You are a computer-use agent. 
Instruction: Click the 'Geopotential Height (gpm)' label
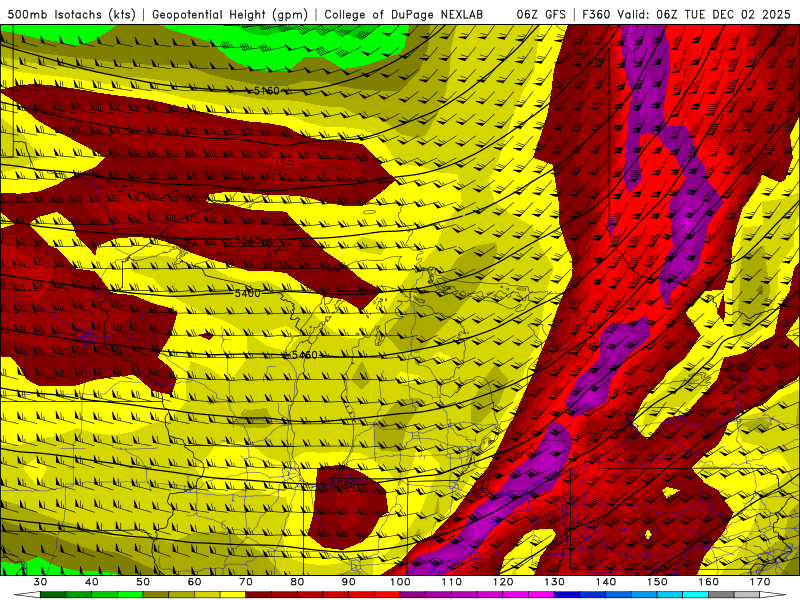point(230,15)
